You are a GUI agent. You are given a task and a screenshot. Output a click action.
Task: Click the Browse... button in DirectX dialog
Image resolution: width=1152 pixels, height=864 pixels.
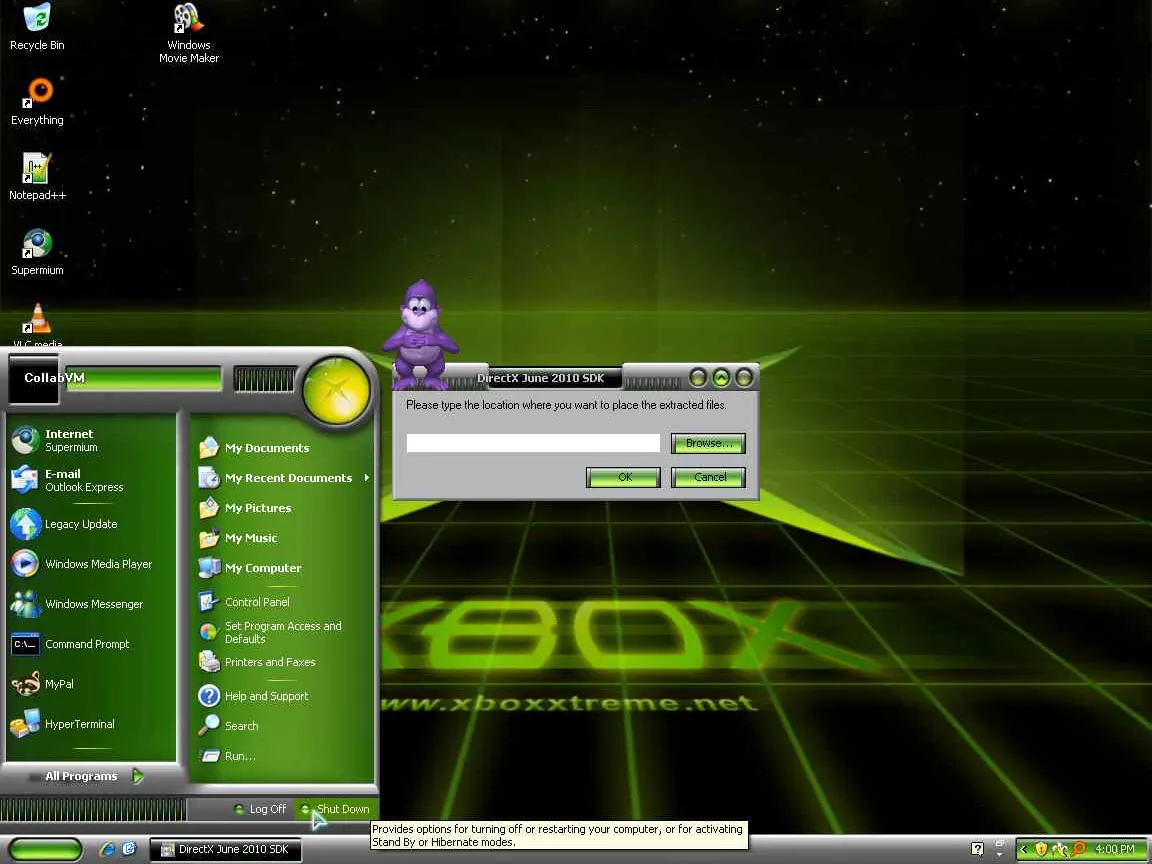(x=708, y=443)
